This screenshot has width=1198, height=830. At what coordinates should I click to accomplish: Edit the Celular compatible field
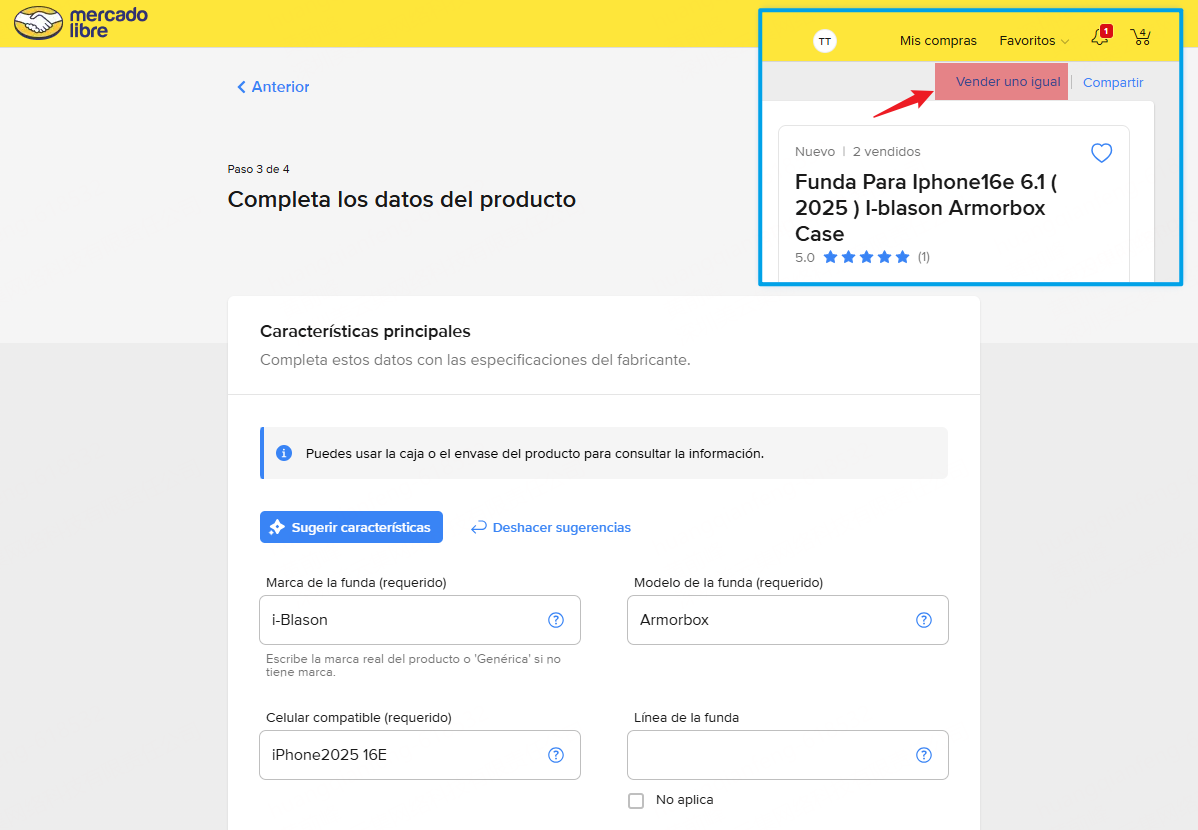point(419,755)
